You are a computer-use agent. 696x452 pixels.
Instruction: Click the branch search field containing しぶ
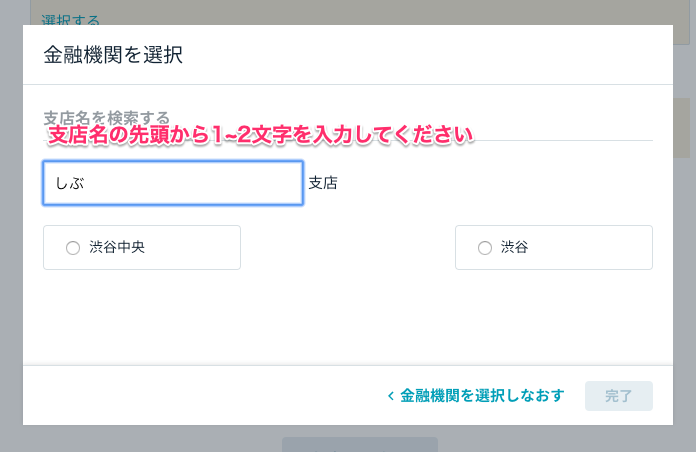tap(173, 183)
